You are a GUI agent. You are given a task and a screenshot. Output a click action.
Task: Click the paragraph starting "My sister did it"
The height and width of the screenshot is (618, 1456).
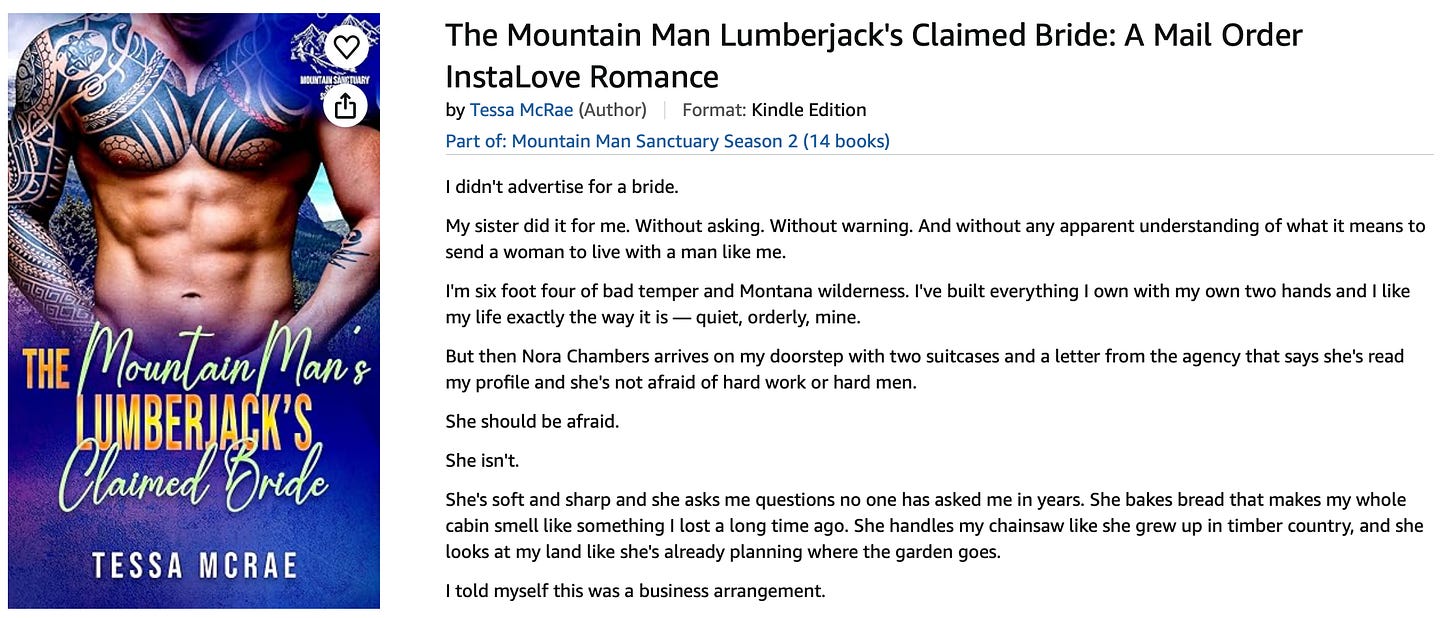[x=935, y=239]
